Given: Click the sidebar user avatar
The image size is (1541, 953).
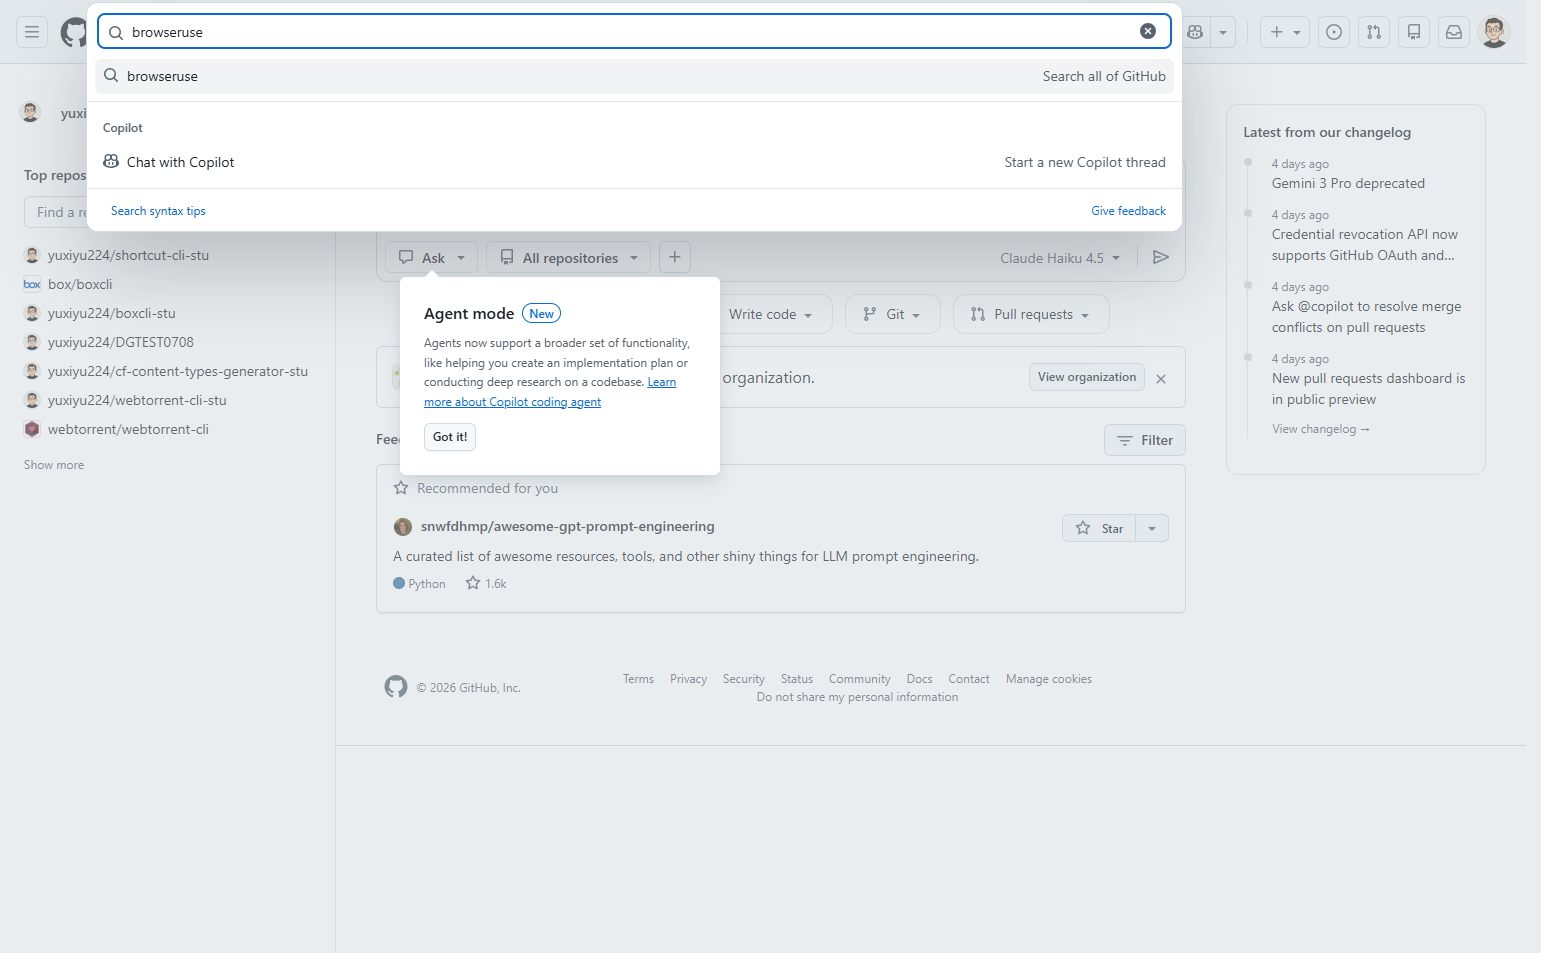Looking at the screenshot, I should 30,112.
